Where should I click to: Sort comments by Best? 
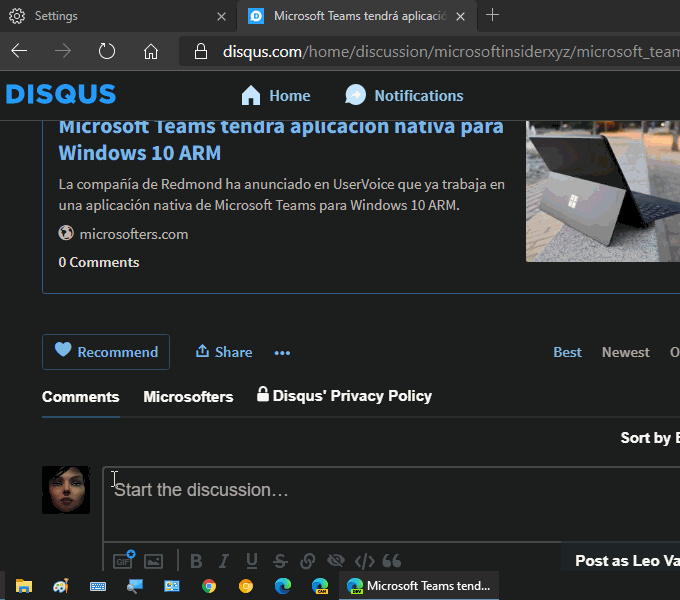point(567,352)
